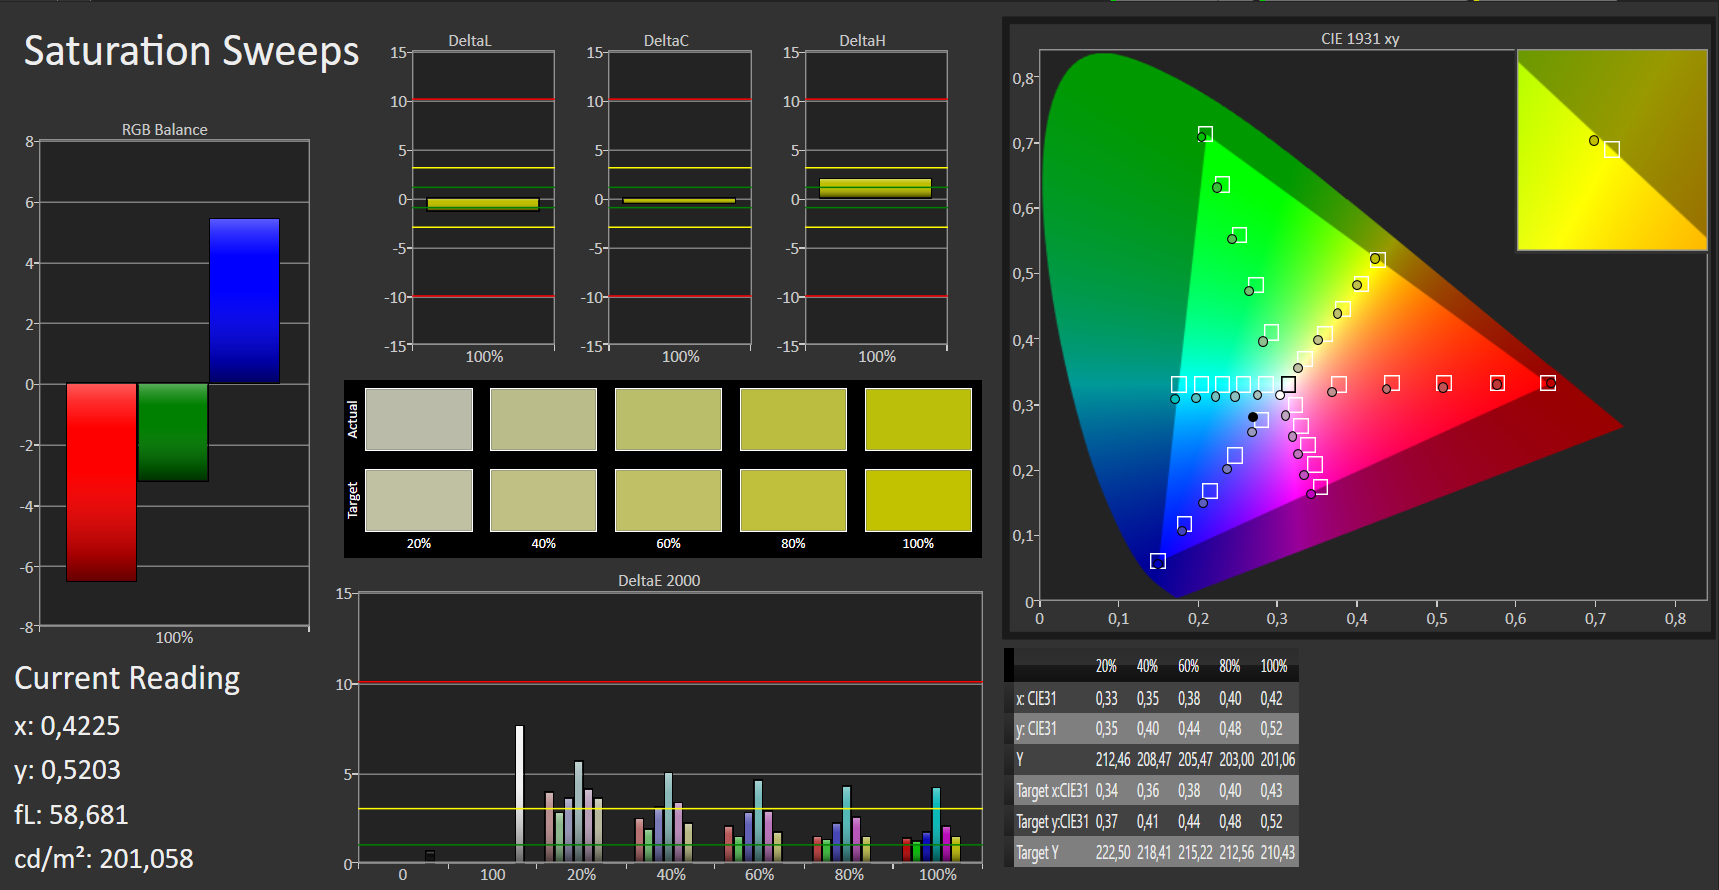The image size is (1719, 890).
Task: Click the yellow bar in DeltaL chart
Action: 483,204
